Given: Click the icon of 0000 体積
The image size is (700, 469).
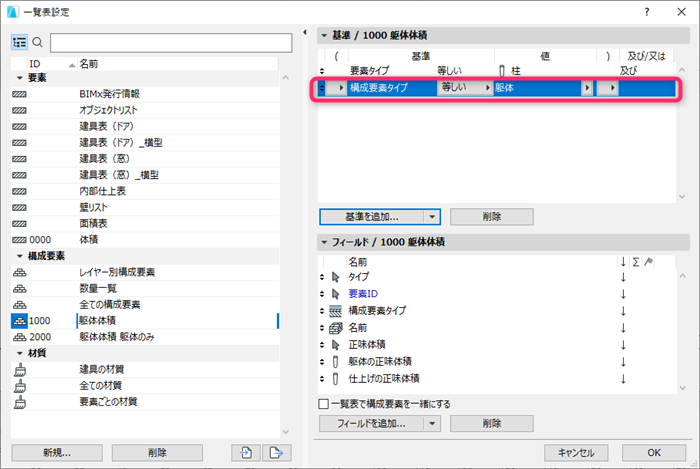Looking at the screenshot, I should point(19,240).
